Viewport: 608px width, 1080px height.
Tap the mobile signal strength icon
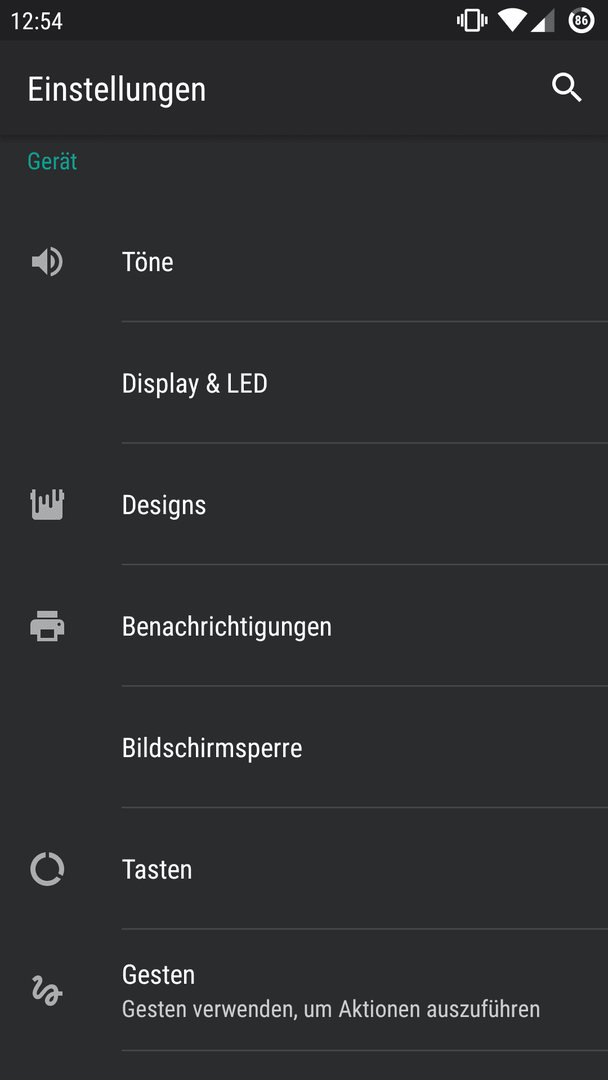(543, 21)
